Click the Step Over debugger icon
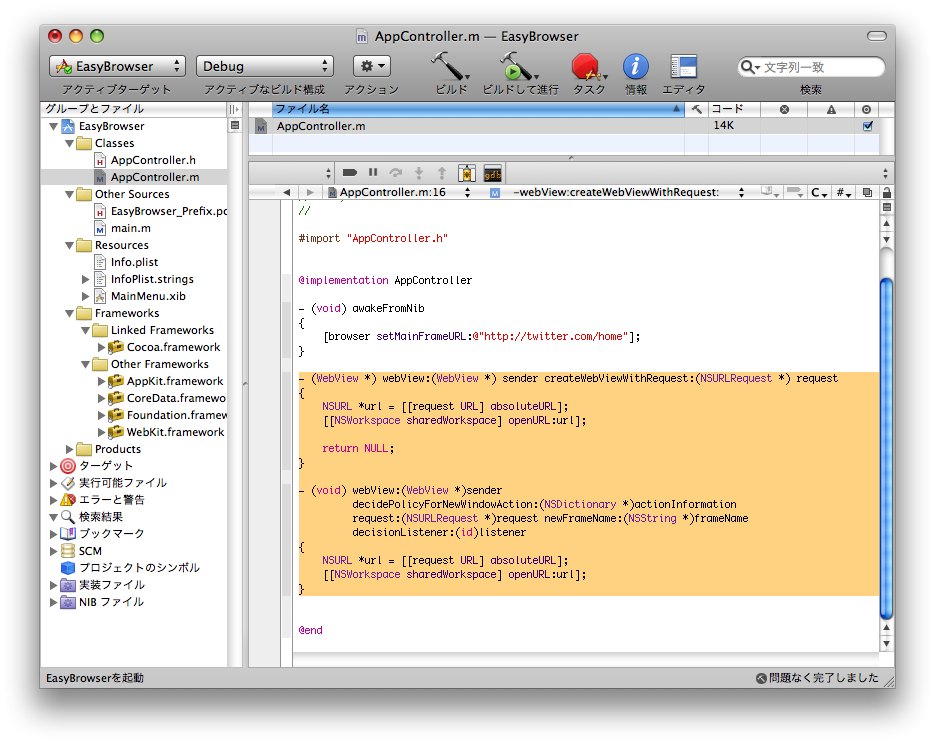This screenshot has width=935, height=743. point(395,173)
